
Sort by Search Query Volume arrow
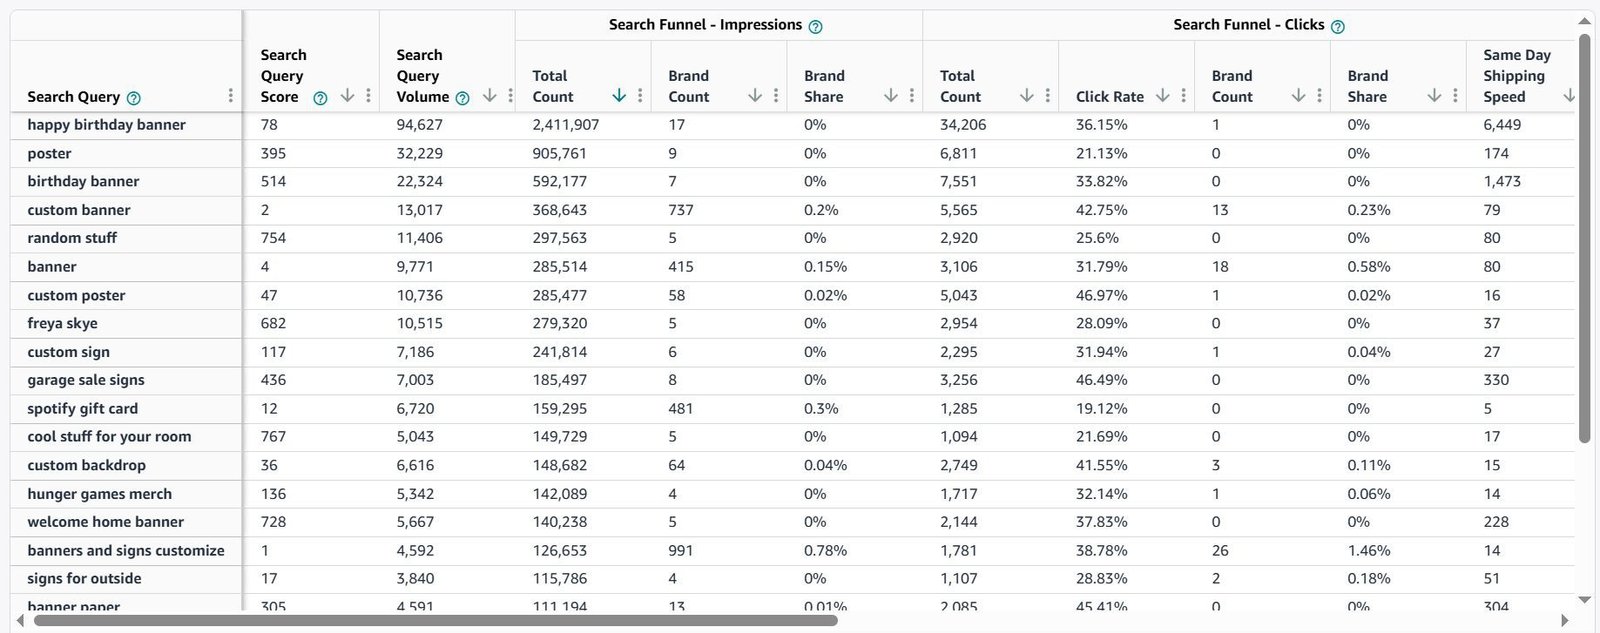[489, 96]
